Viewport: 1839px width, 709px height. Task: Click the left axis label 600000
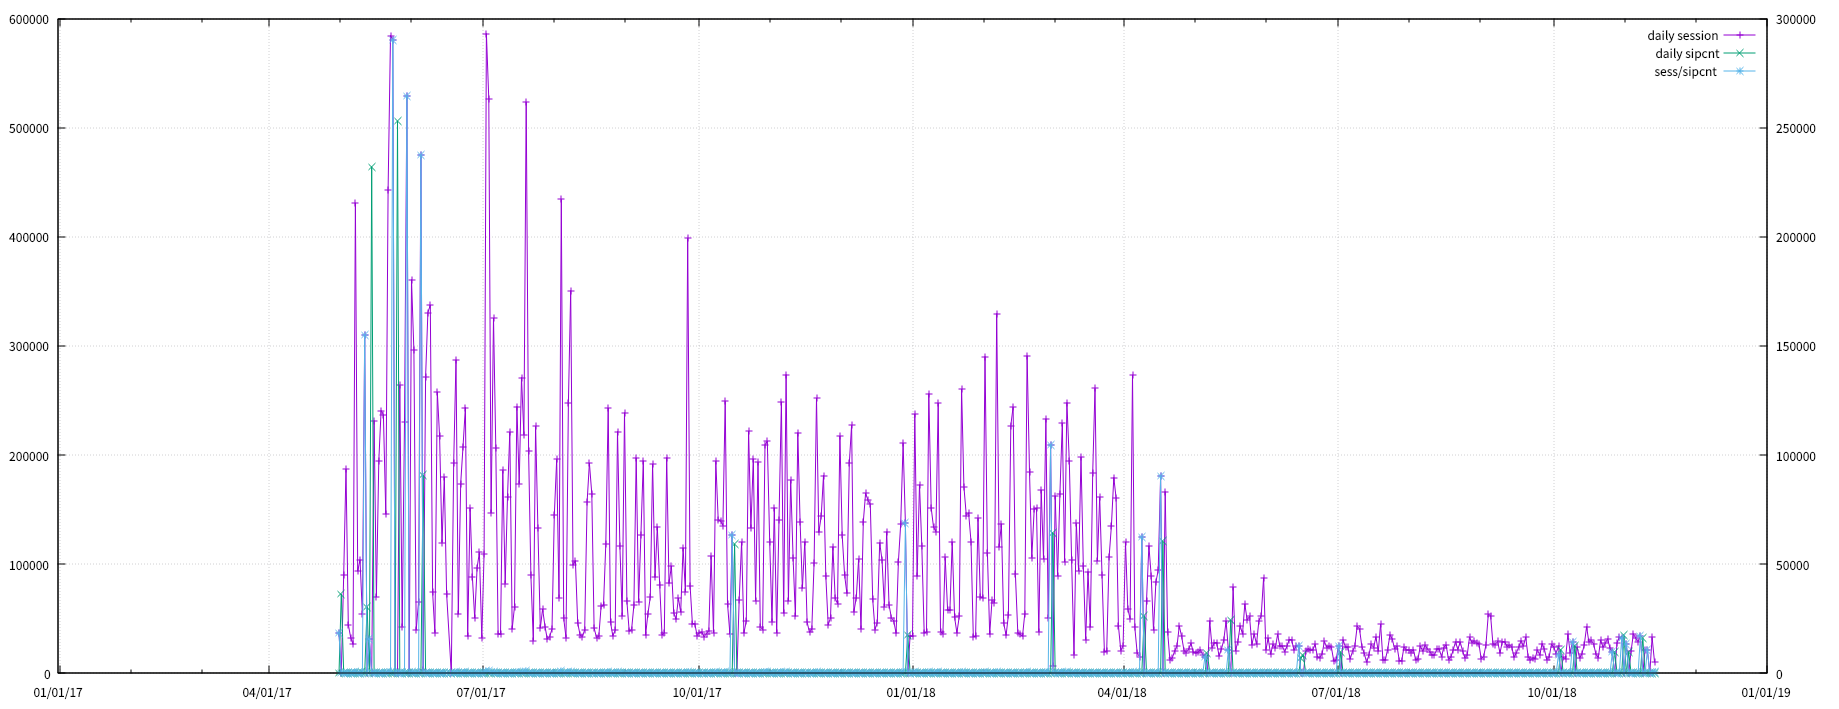29,20
